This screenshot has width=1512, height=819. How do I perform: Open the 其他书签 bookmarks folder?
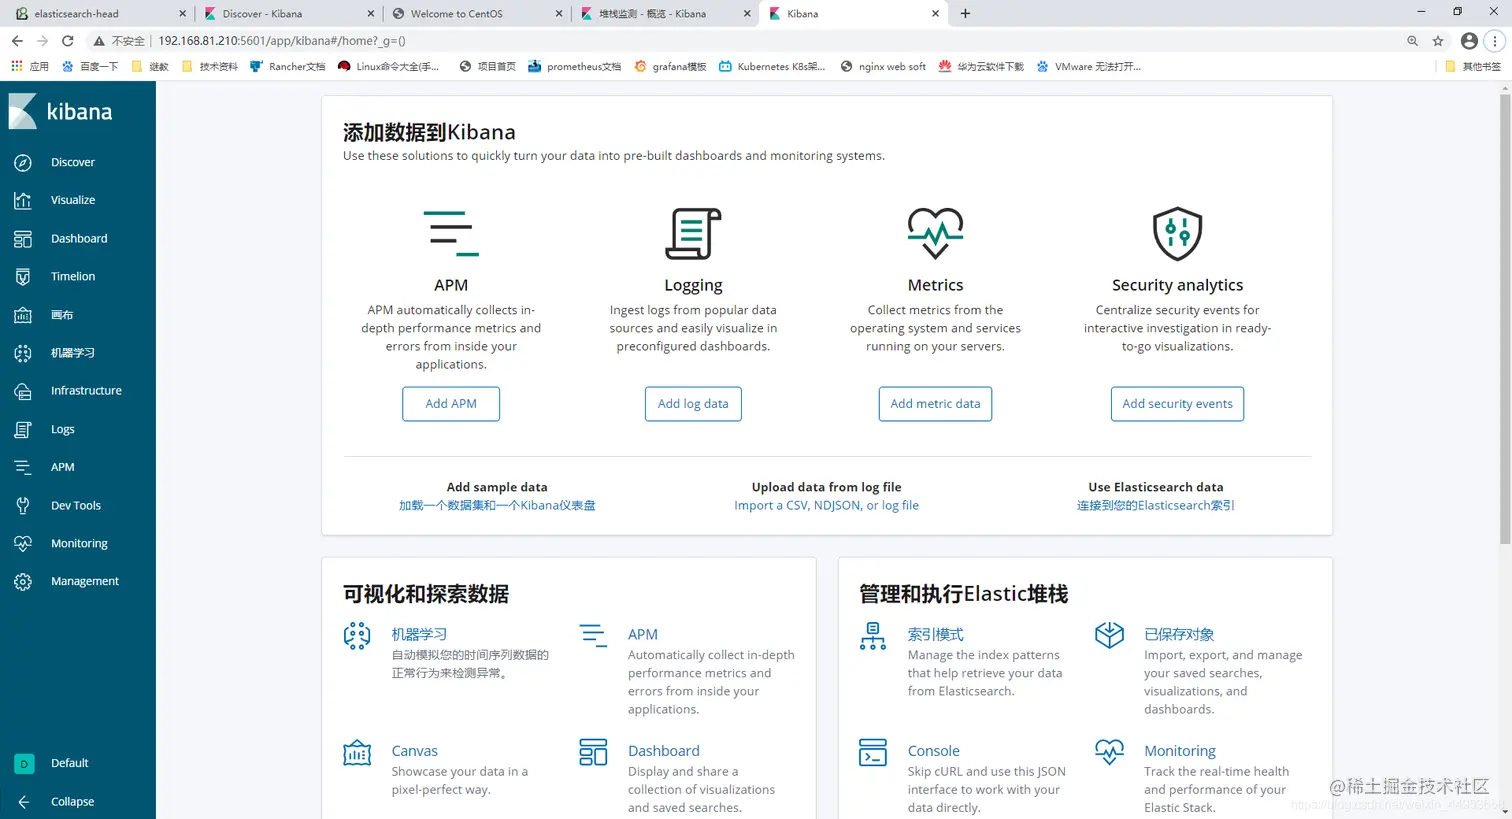(1473, 67)
